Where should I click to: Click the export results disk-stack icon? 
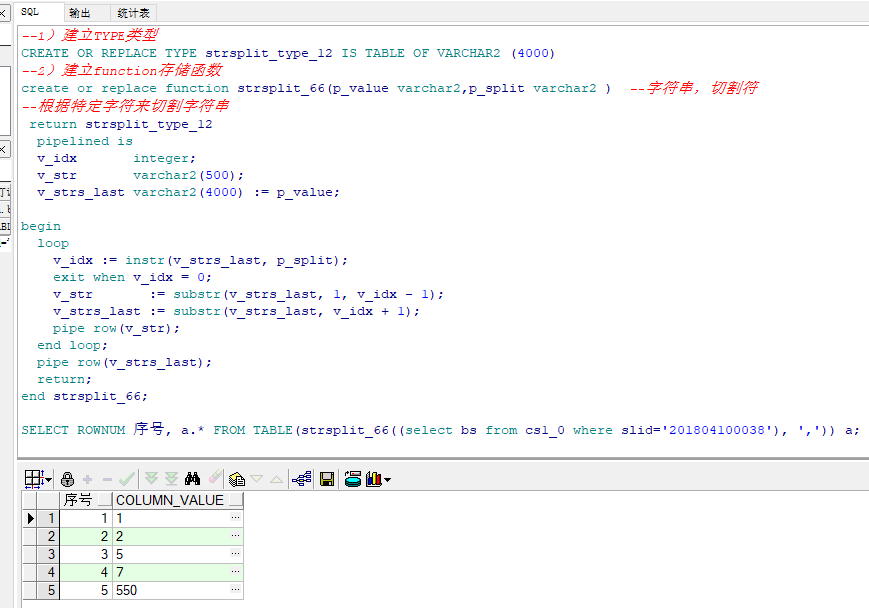[x=352, y=479]
